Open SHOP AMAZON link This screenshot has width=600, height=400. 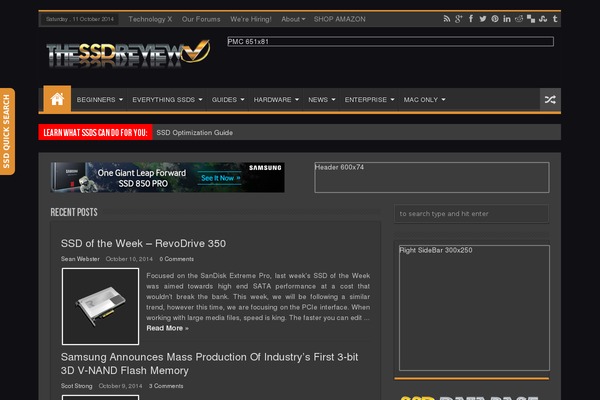[339, 19]
